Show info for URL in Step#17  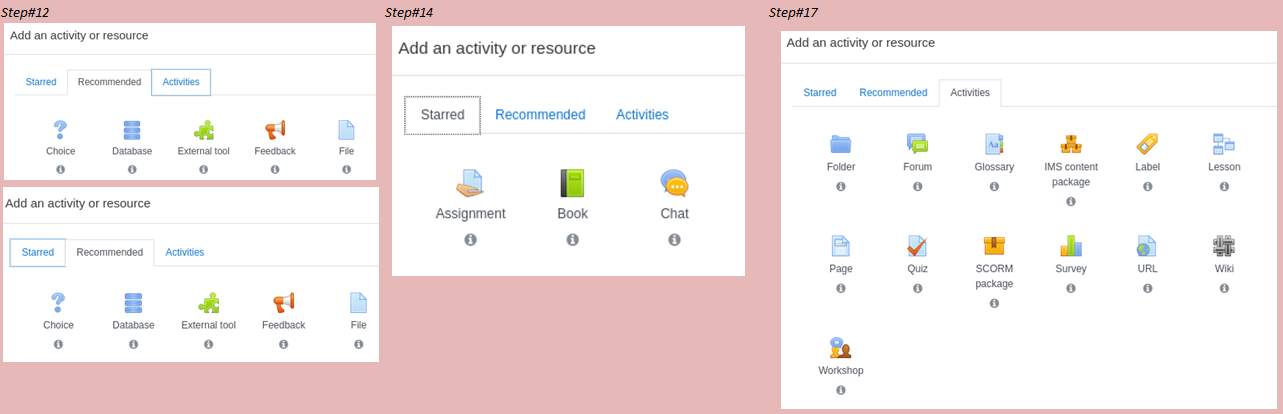[x=1147, y=288]
